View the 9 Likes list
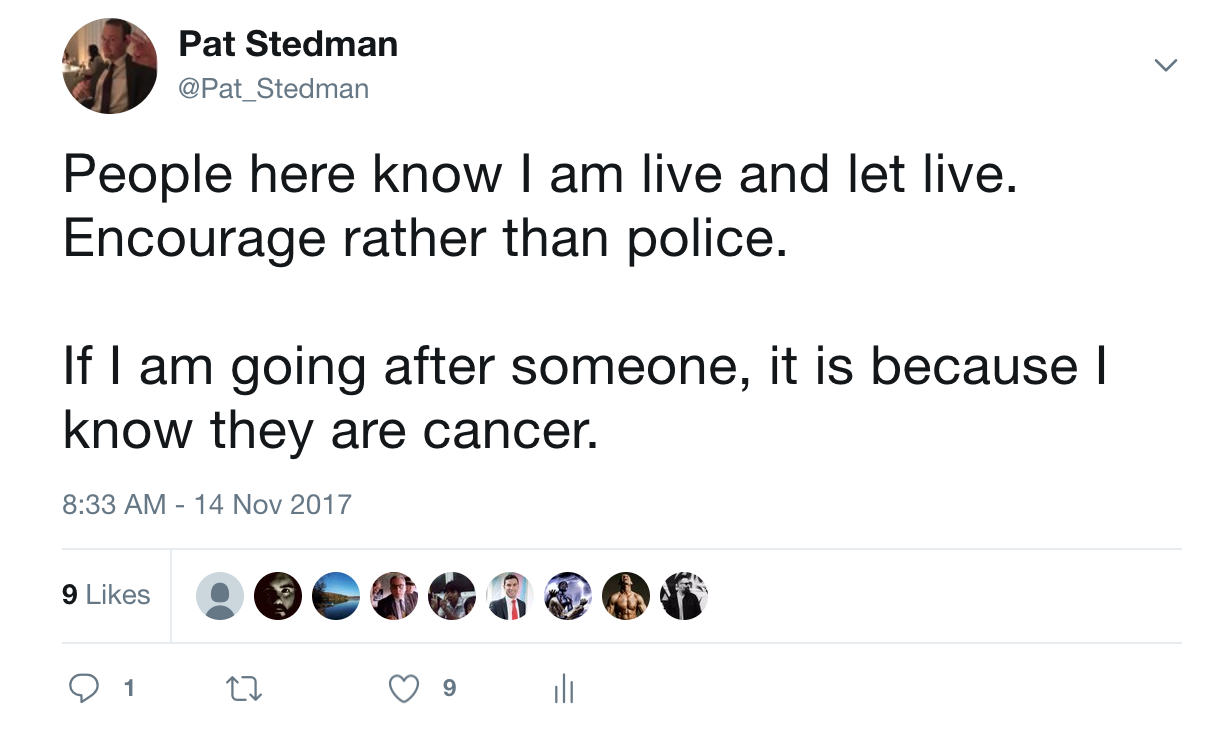Viewport: 1226px width, 738px height. click(106, 595)
